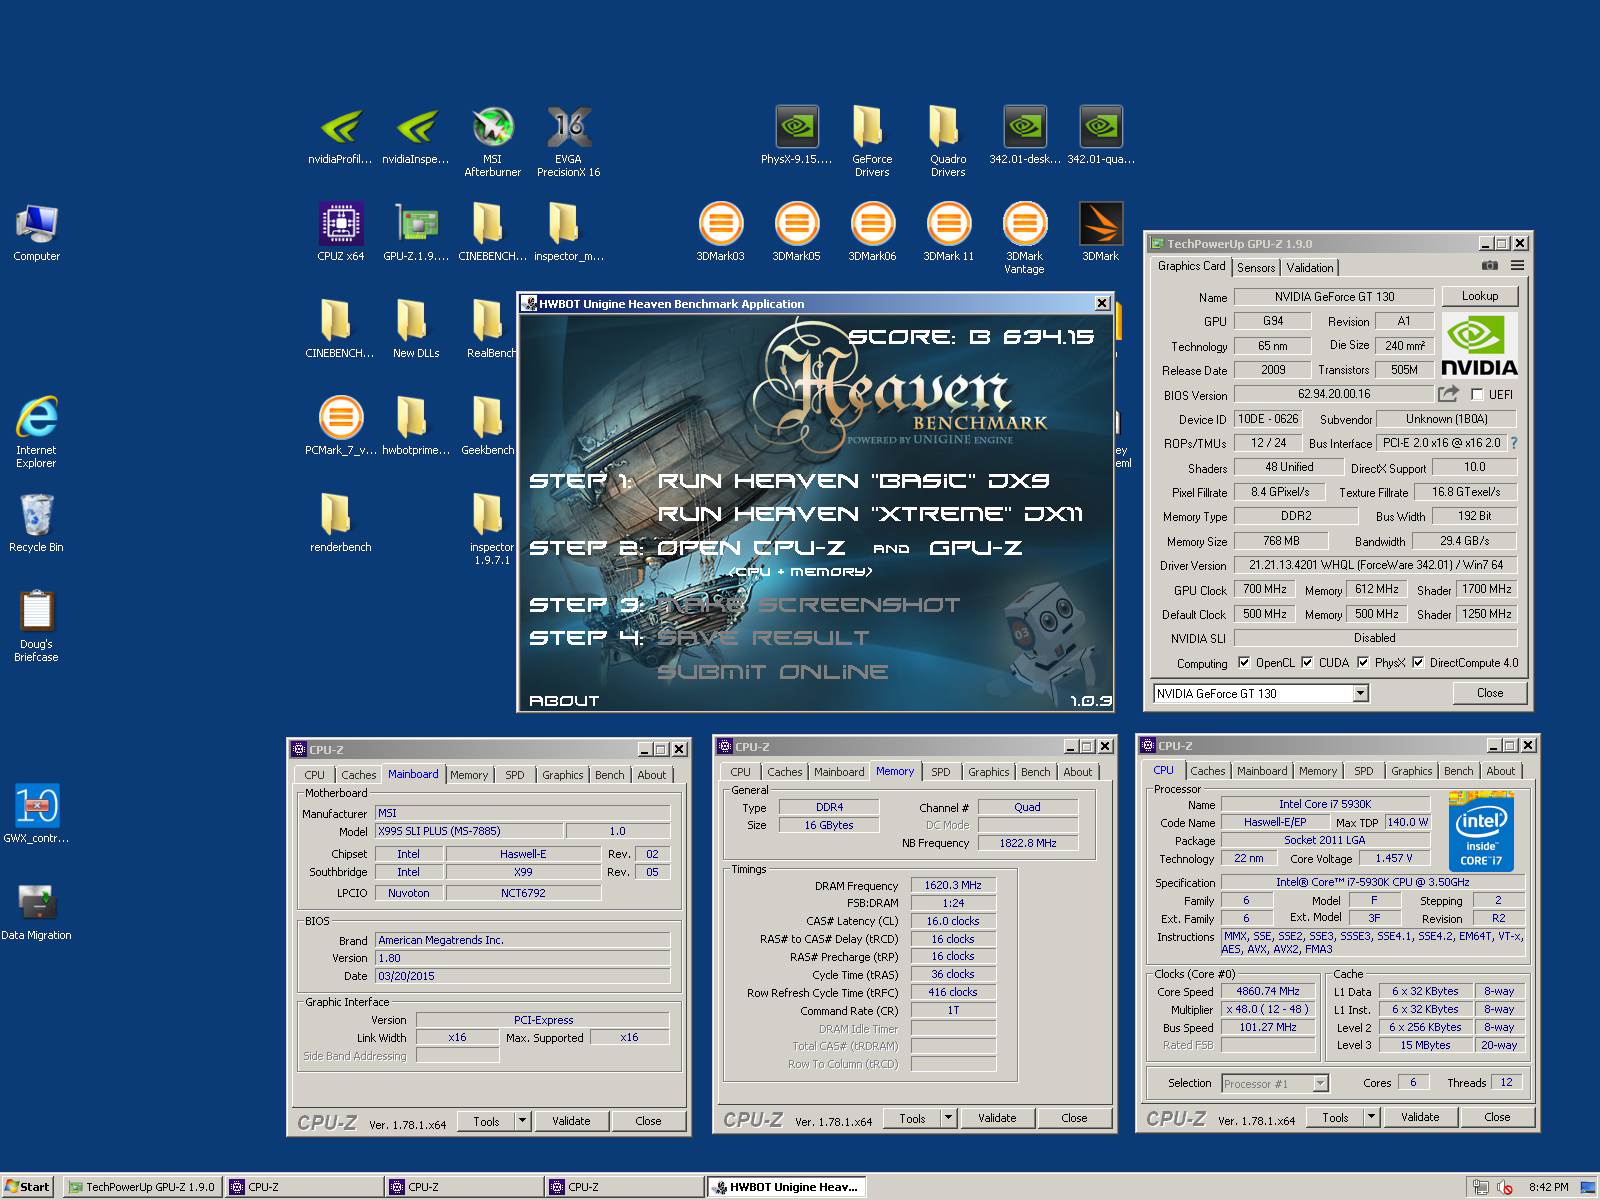The height and width of the screenshot is (1200, 1600).
Task: Expand Tools dropdown arrow in Mainboard CPU-Z
Action: pyautogui.click(x=522, y=1121)
